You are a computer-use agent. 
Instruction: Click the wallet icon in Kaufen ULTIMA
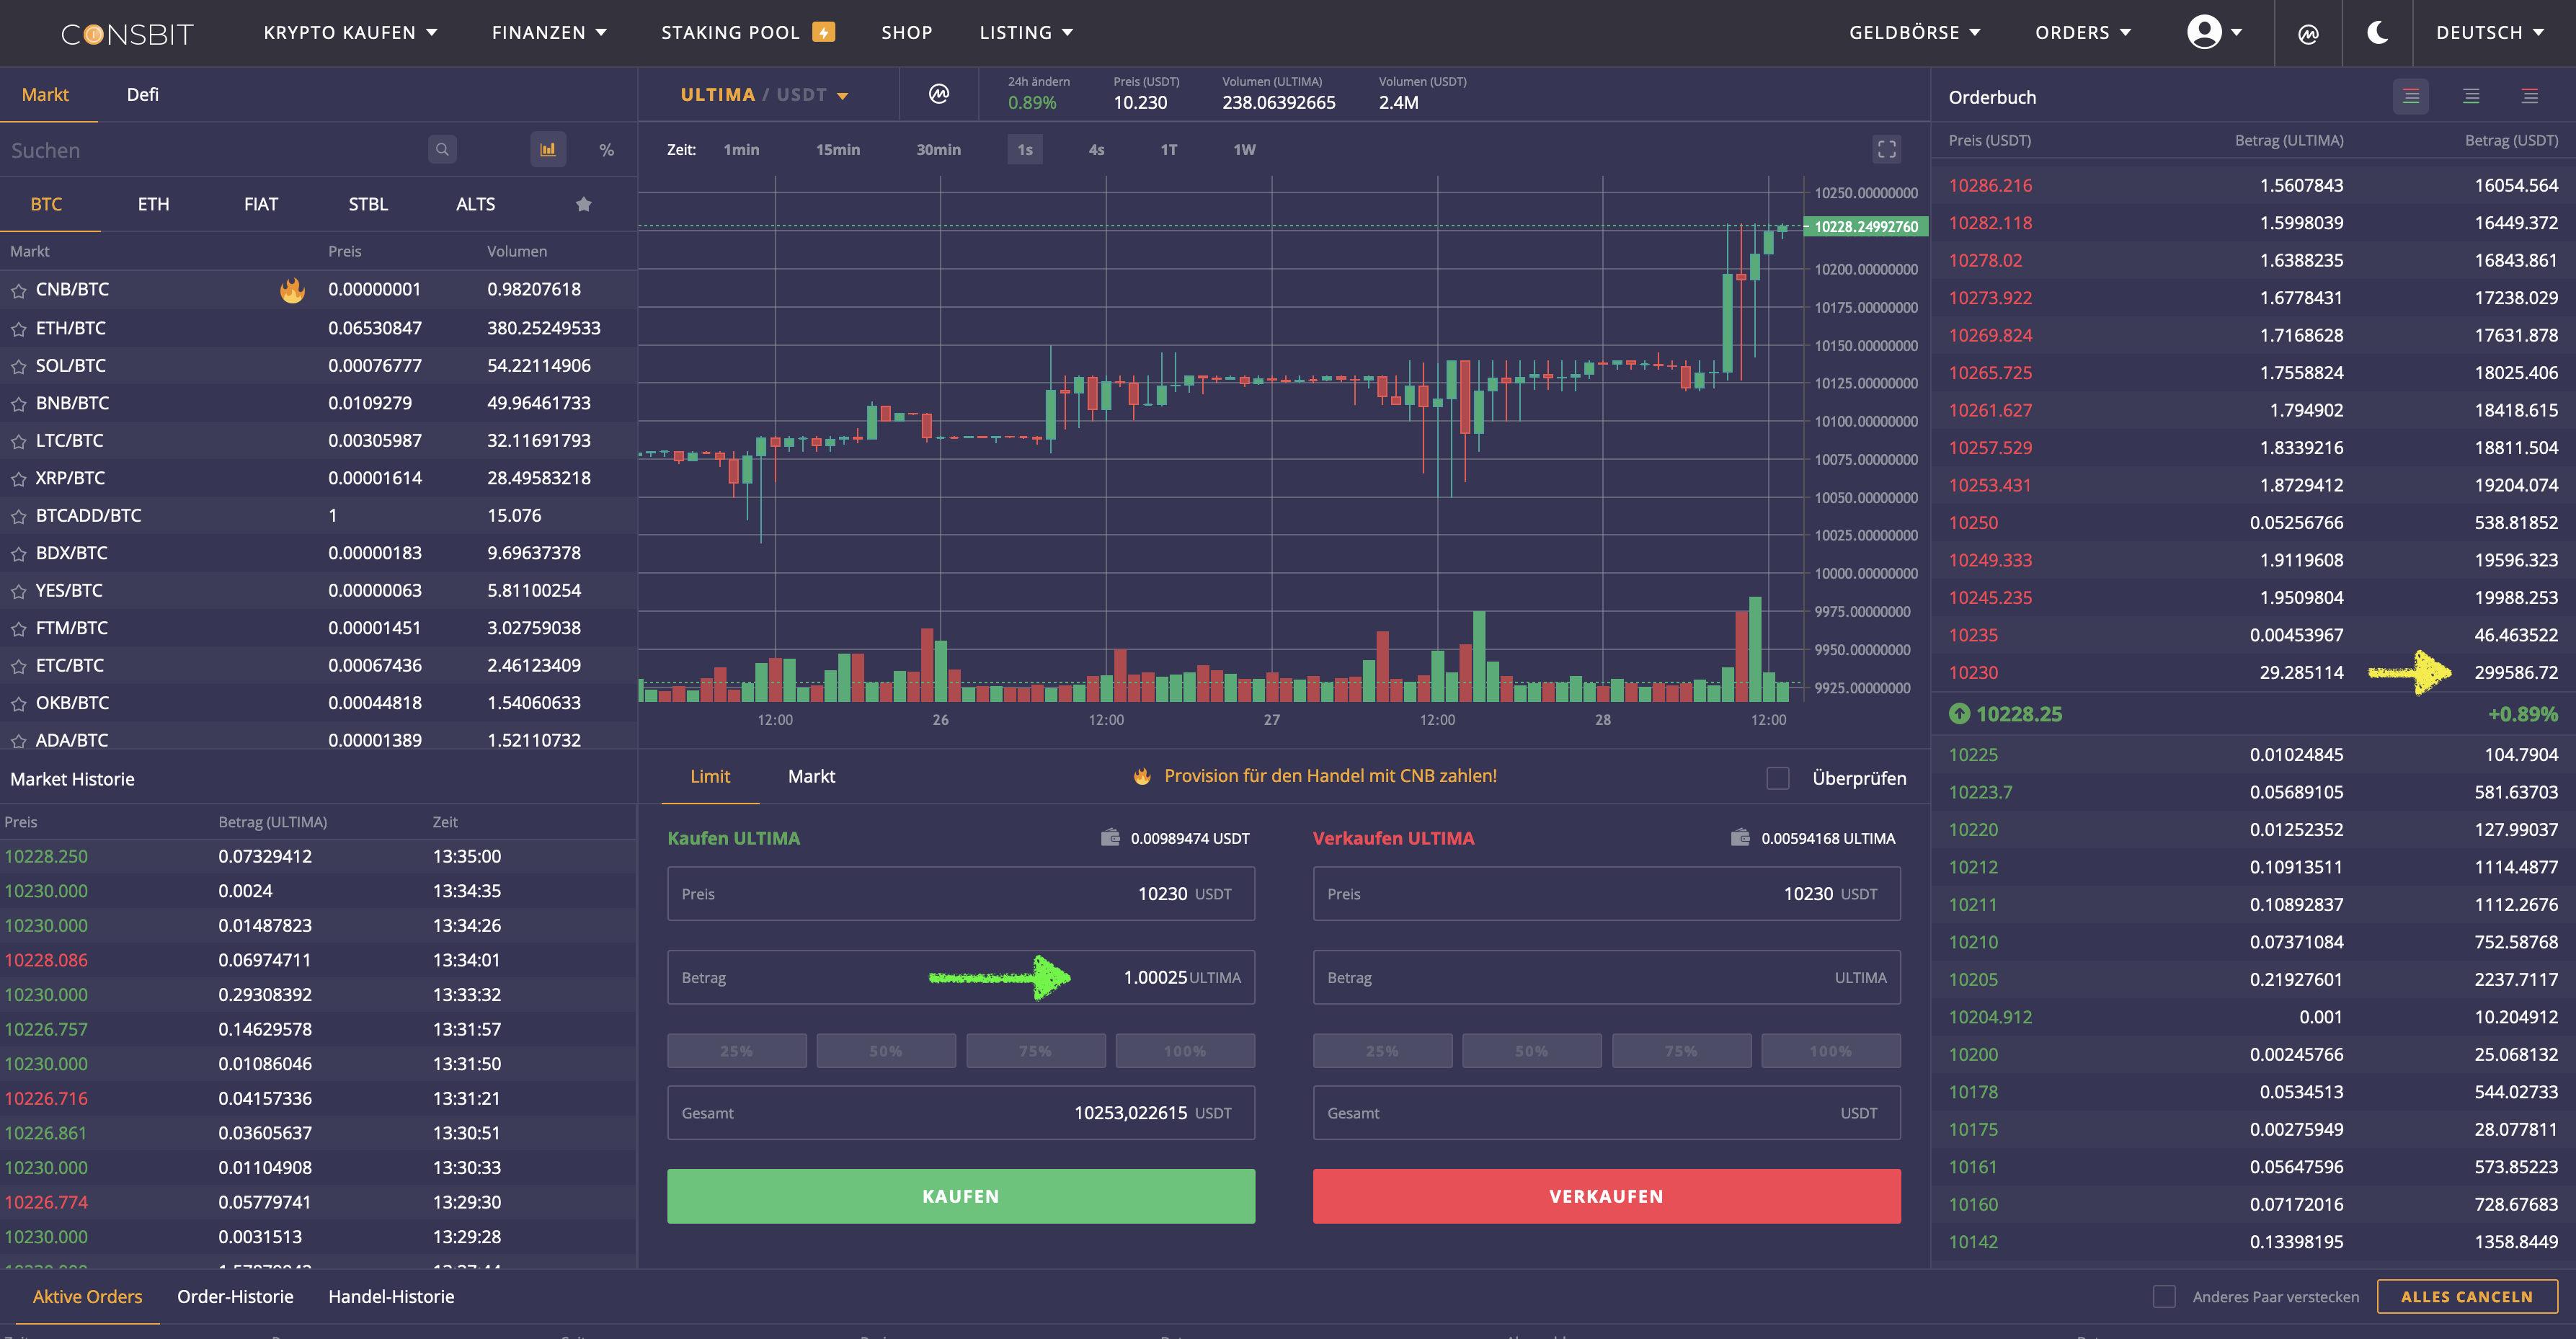[1109, 838]
